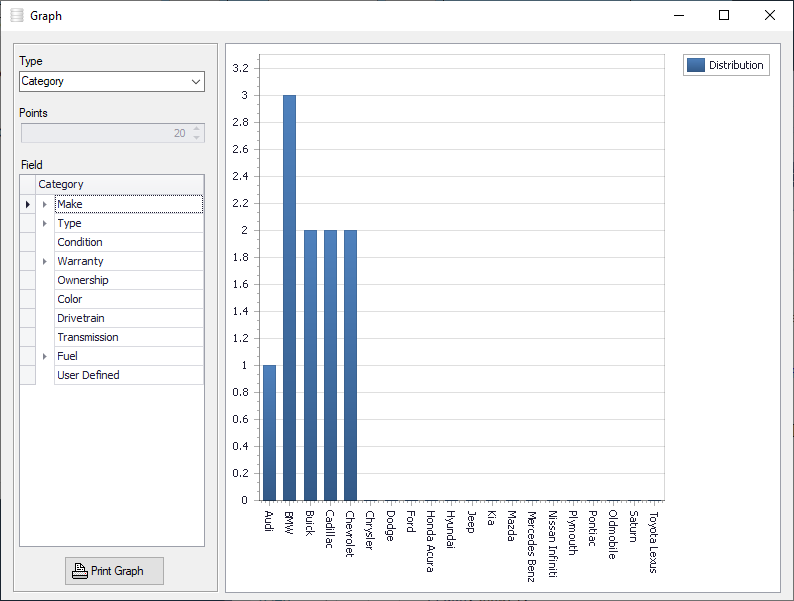Image resolution: width=794 pixels, height=601 pixels.
Task: Click the row selector arrow beside Make
Action: tap(28, 204)
